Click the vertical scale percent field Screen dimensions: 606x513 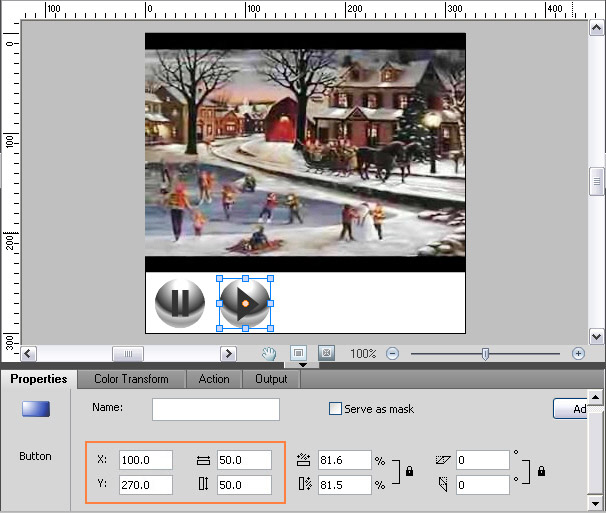pyautogui.click(x=345, y=485)
